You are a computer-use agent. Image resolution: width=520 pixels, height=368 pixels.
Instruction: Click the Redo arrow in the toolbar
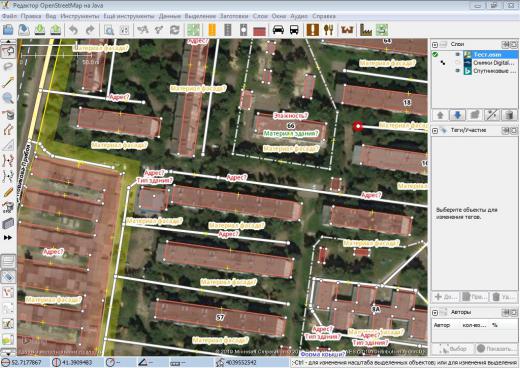[90, 30]
